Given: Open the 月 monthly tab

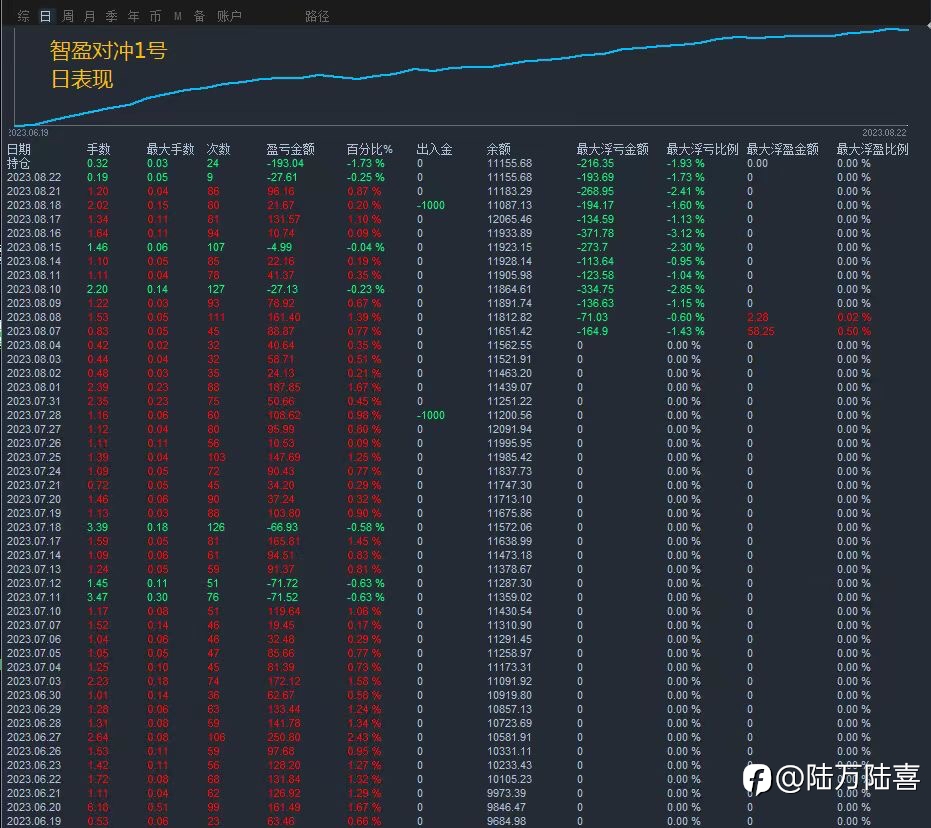Looking at the screenshot, I should [x=90, y=16].
